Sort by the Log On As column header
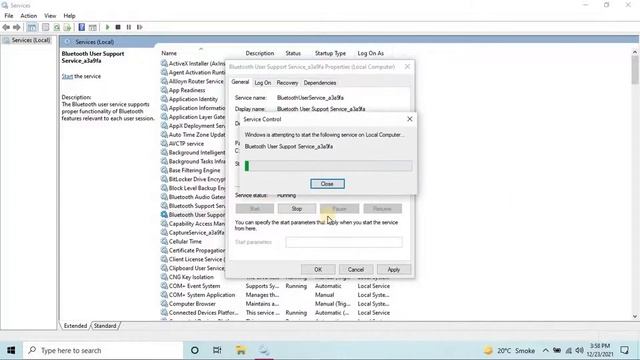The height and width of the screenshot is (360, 640). (371, 53)
